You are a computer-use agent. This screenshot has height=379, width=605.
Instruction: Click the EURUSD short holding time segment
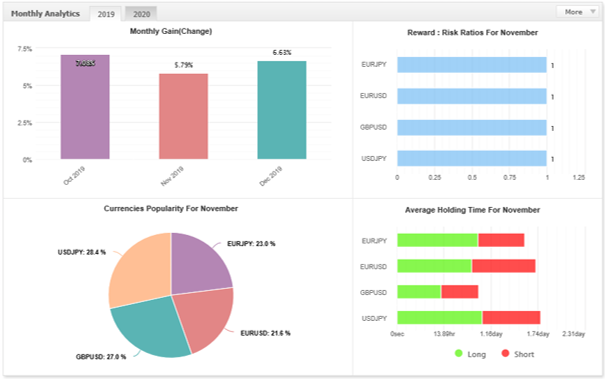tap(504, 266)
